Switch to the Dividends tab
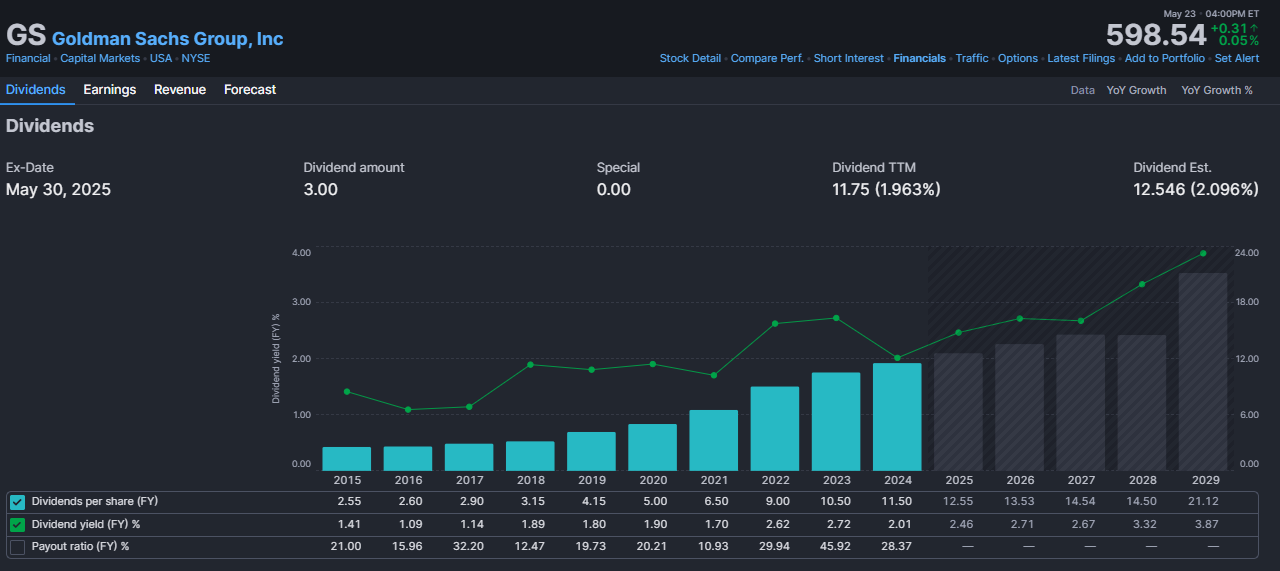Image resolution: width=1280 pixels, height=571 pixels. pyautogui.click(x=36, y=90)
